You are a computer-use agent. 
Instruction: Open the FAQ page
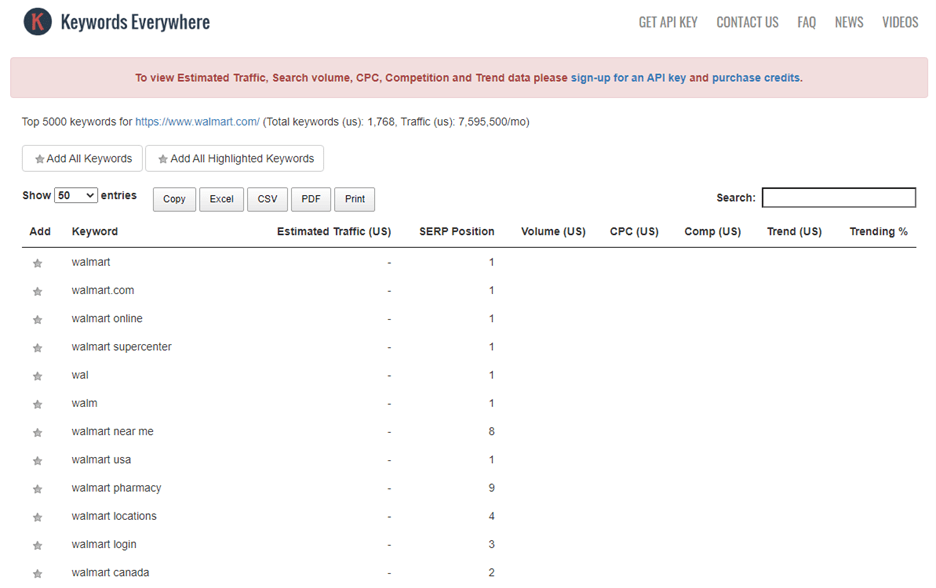click(806, 22)
